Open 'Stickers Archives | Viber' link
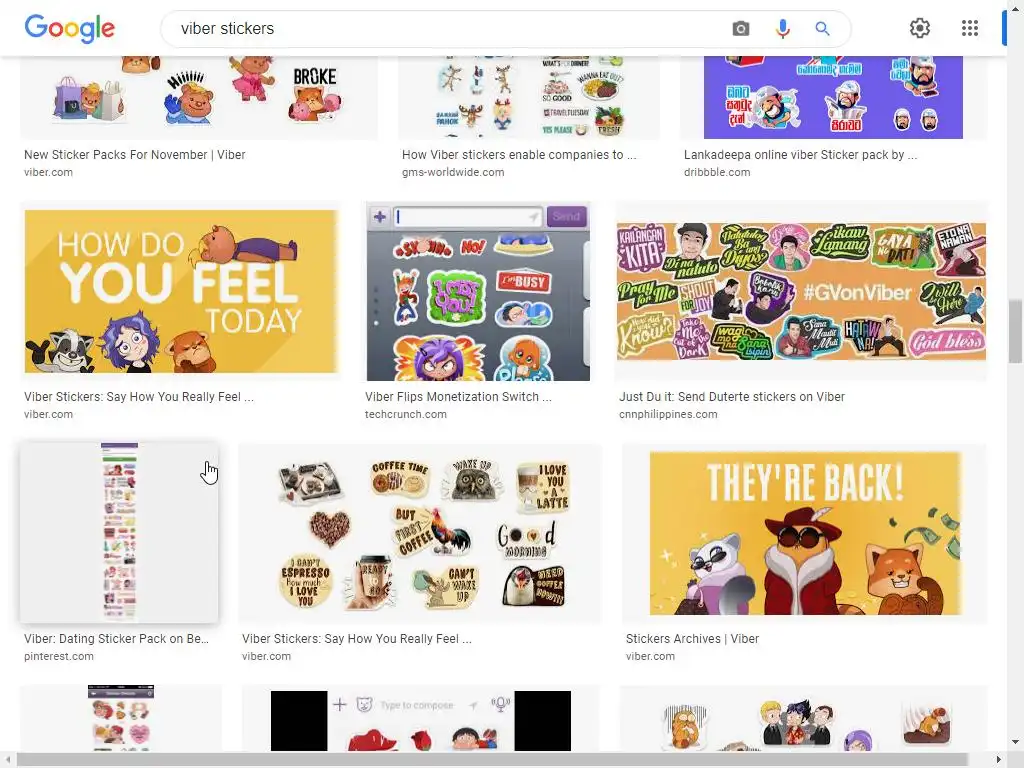 coord(692,639)
